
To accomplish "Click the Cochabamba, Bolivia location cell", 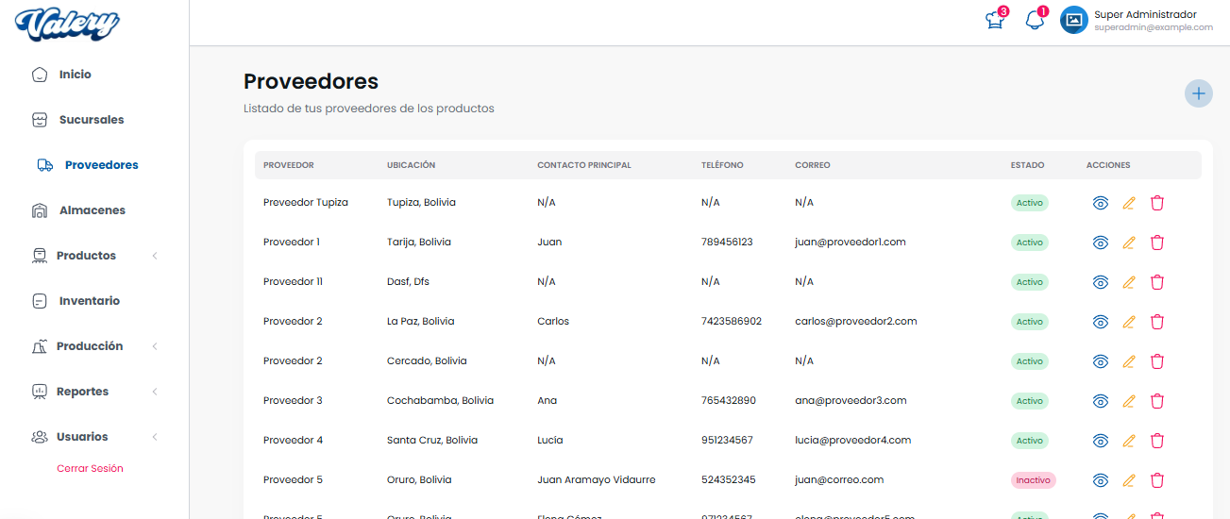I will pos(440,401).
